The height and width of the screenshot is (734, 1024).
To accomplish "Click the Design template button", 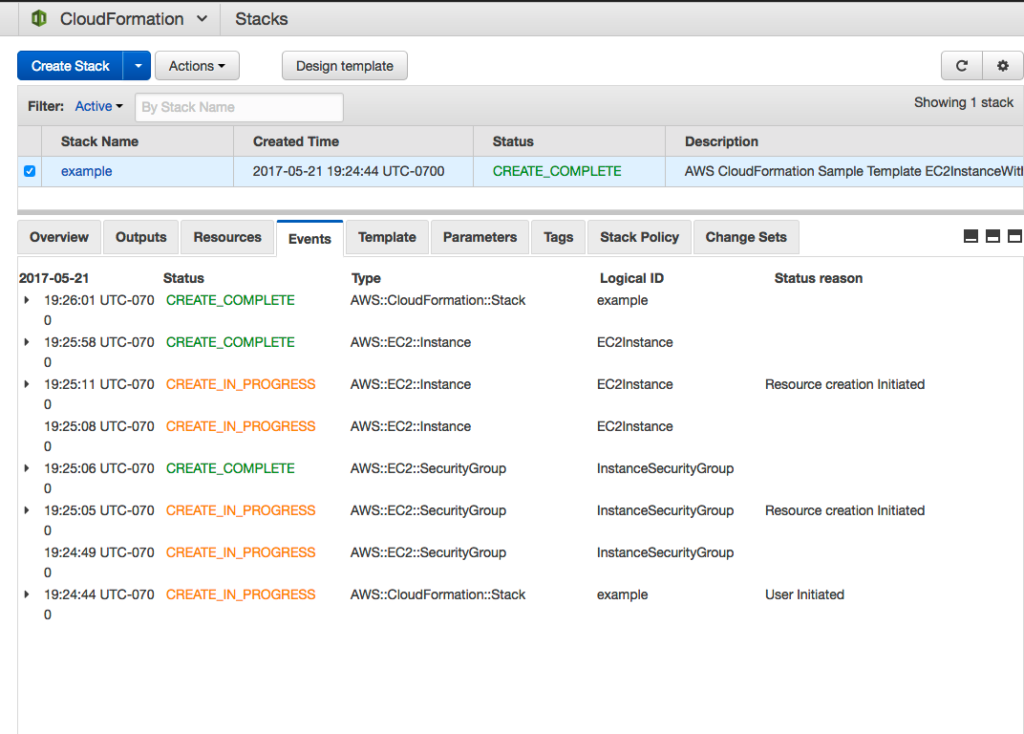I will 344,65.
